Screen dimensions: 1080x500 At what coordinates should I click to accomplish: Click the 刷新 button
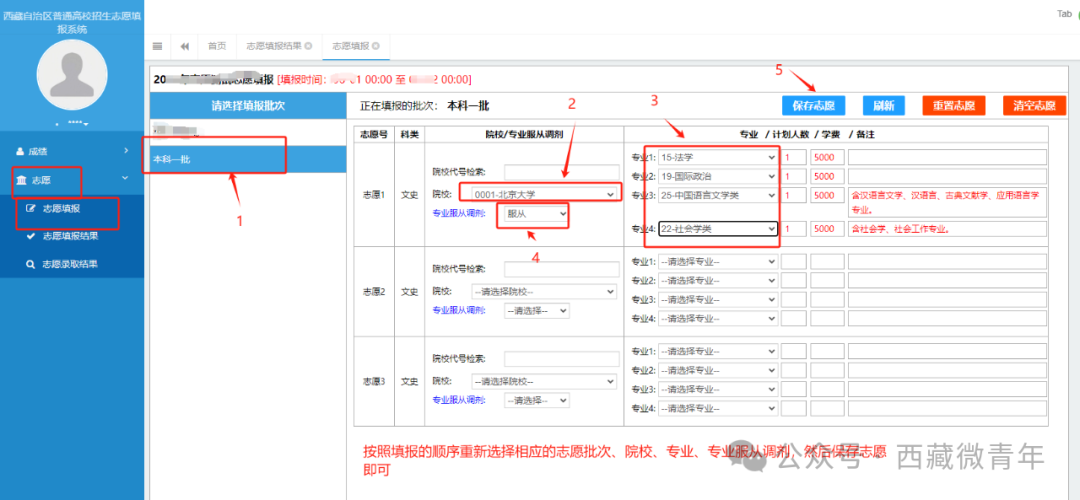pos(884,106)
